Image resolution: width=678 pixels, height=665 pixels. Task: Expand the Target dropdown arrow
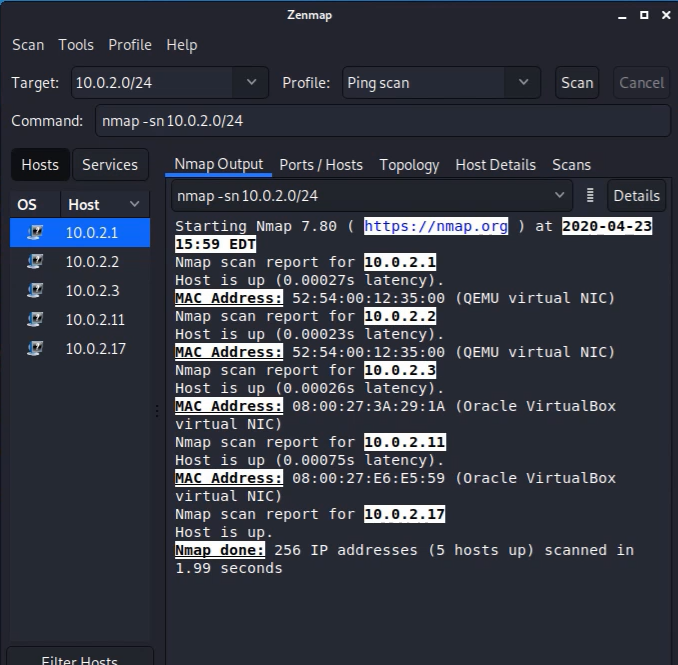click(x=251, y=82)
